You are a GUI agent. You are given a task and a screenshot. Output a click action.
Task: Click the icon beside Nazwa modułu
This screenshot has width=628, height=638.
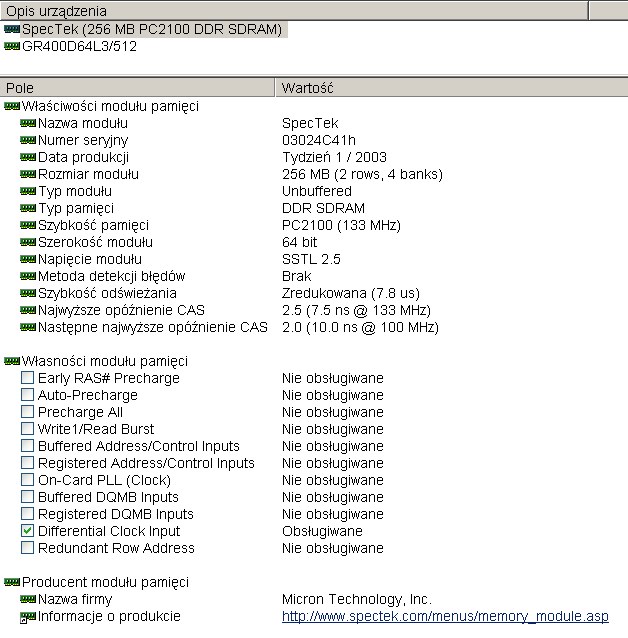coord(28,123)
